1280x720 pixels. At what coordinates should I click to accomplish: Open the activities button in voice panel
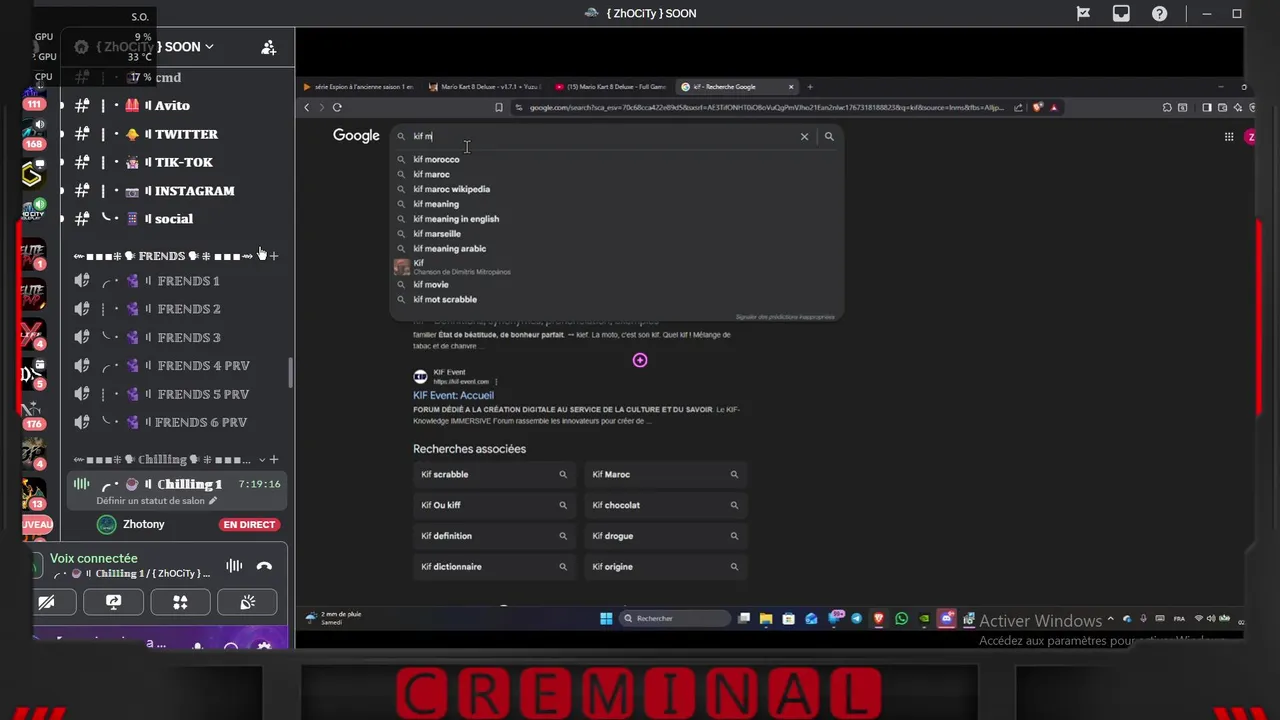[180, 602]
